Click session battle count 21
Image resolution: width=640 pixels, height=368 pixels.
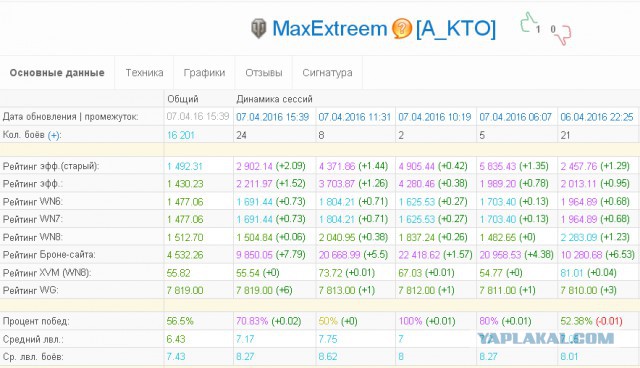[x=565, y=135]
